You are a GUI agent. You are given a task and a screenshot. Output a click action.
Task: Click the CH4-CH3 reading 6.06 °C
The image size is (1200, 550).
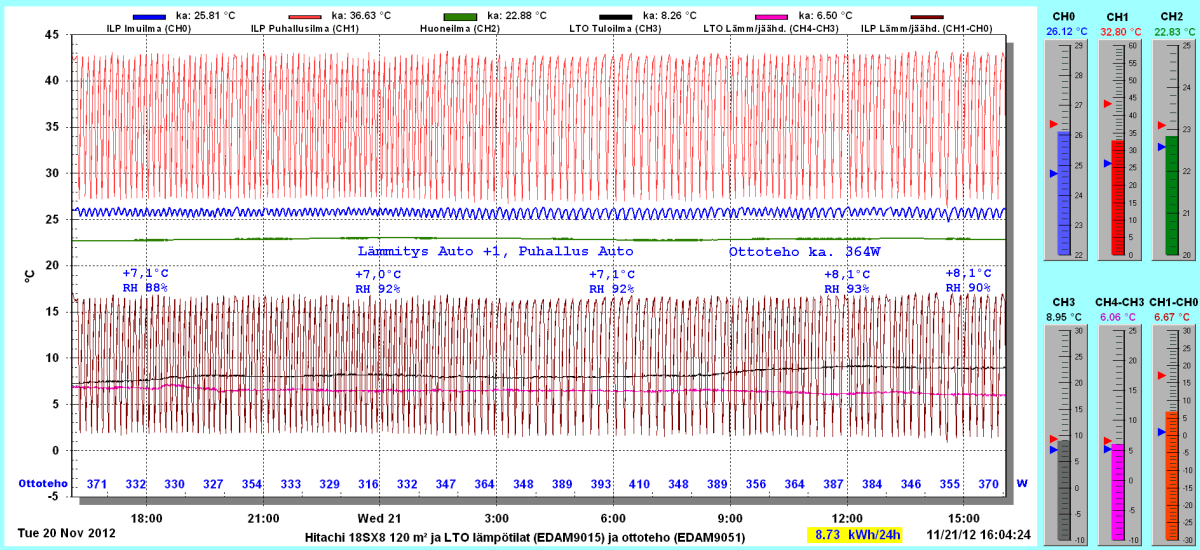(x=1118, y=317)
